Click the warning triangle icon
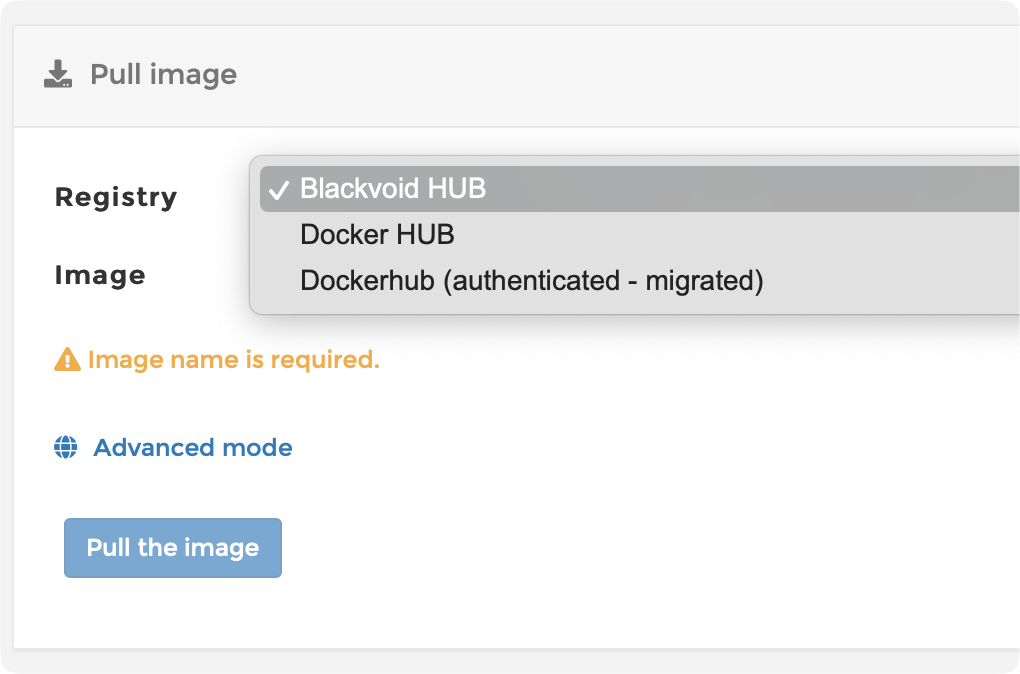Image resolution: width=1020 pixels, height=674 pixels. coord(67,359)
